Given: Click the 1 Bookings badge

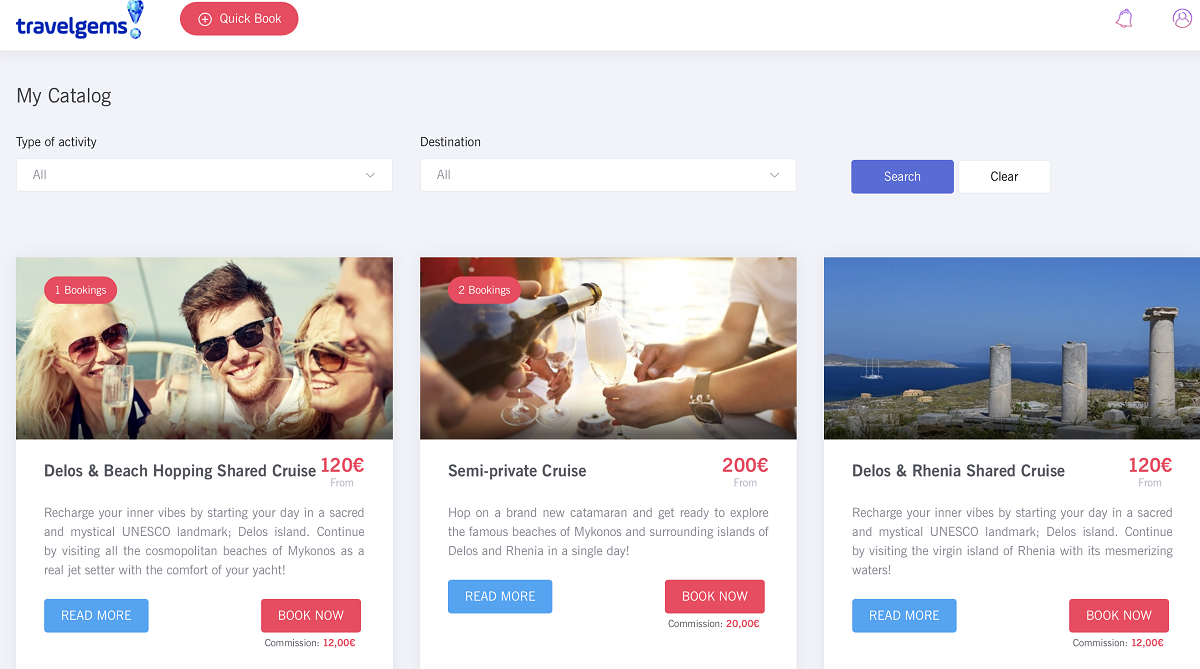Looking at the screenshot, I should pos(80,290).
